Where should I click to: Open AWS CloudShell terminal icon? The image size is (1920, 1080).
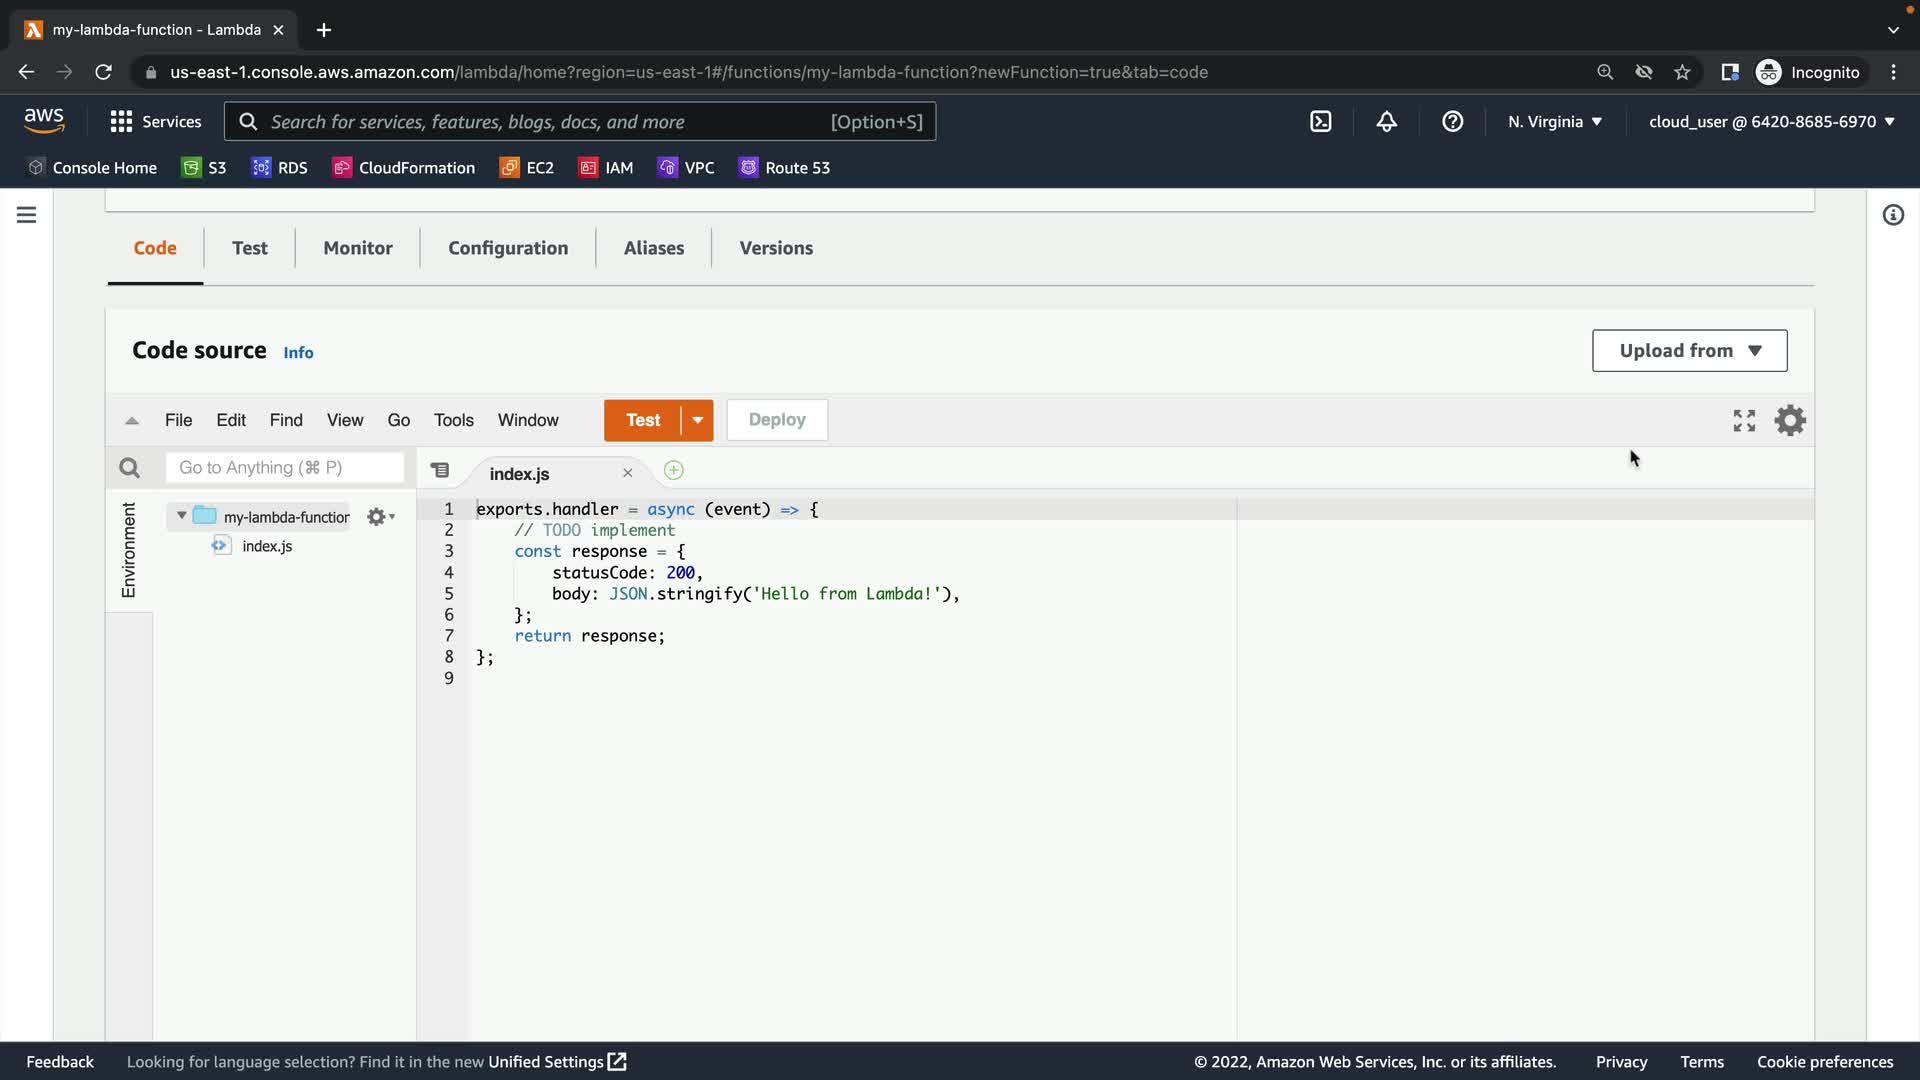click(x=1320, y=121)
